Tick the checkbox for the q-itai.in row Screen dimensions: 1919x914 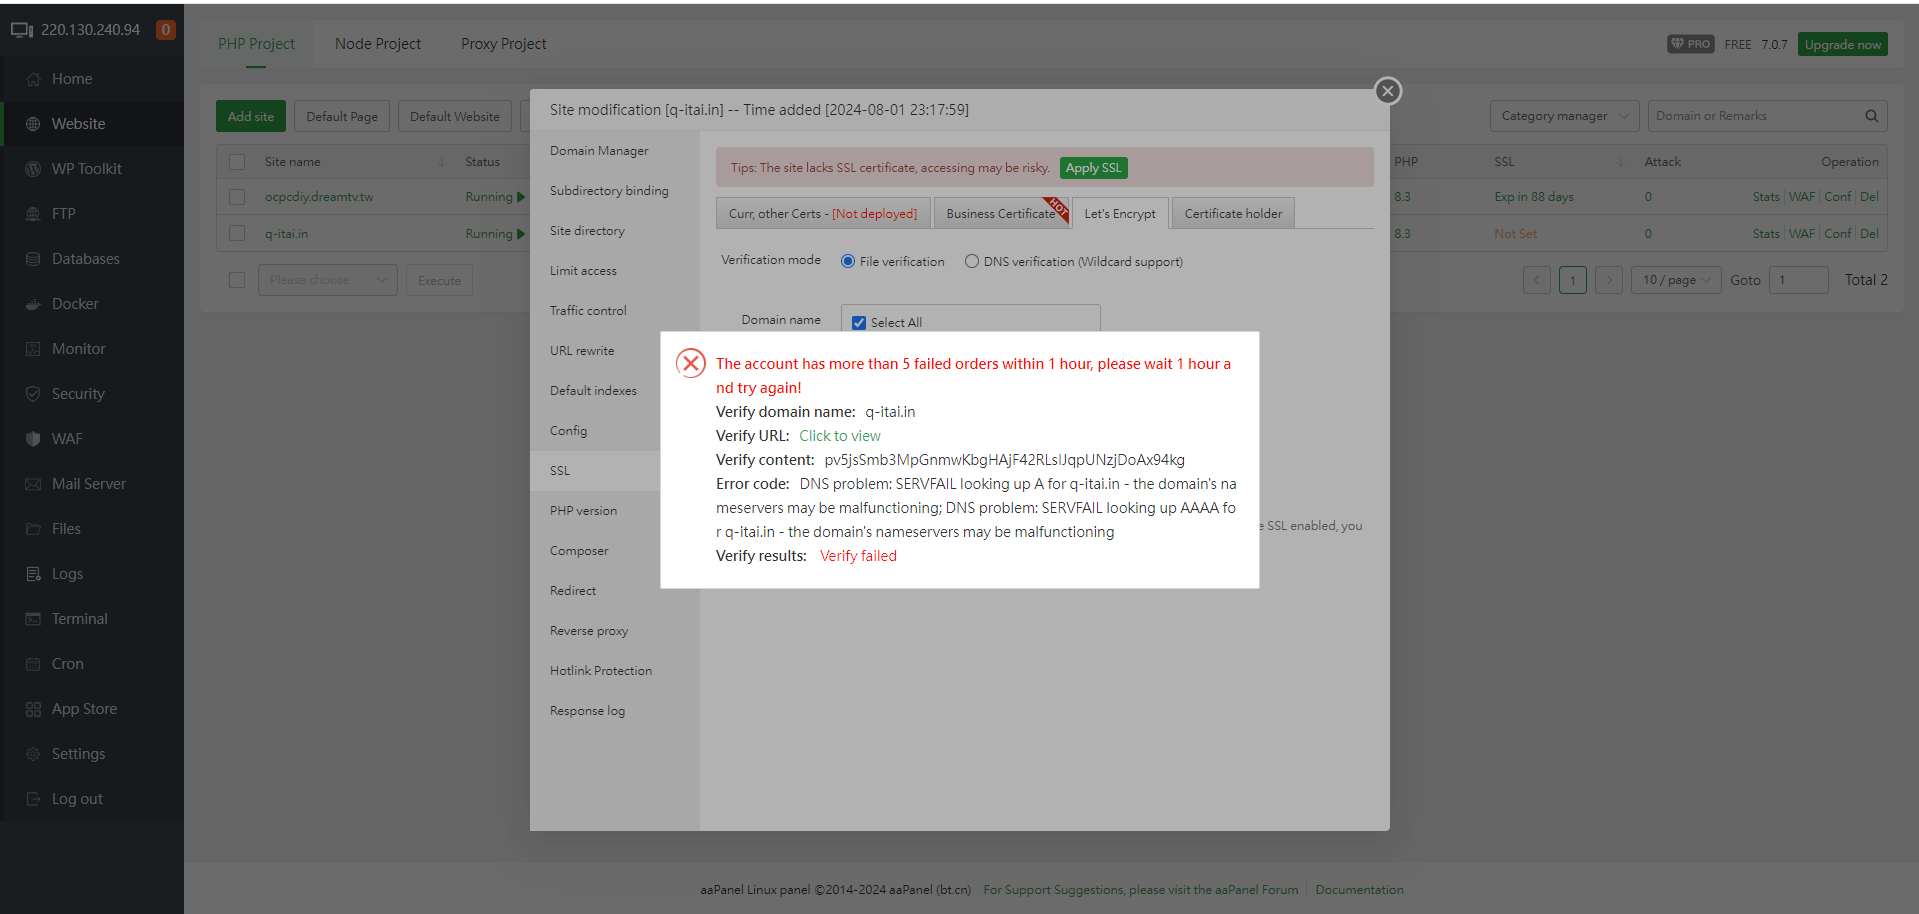coord(237,234)
